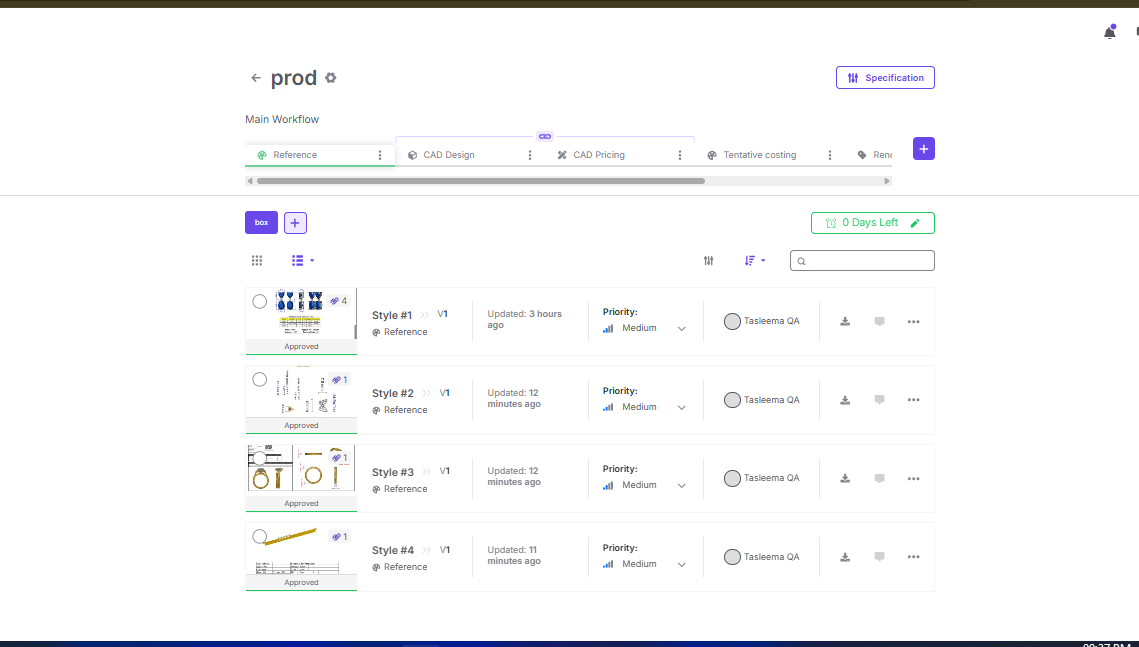Open more options for Style #3
Screen dimensions: 1139x647
pyautogui.click(x=913, y=479)
